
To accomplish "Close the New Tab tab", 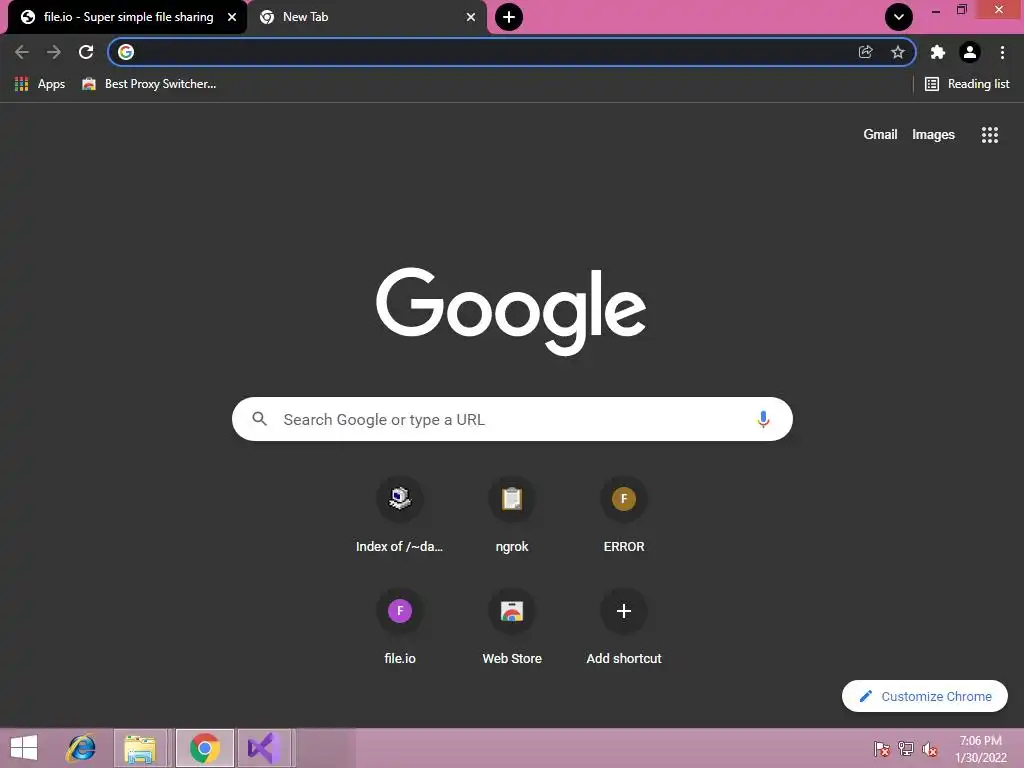I will [x=471, y=17].
